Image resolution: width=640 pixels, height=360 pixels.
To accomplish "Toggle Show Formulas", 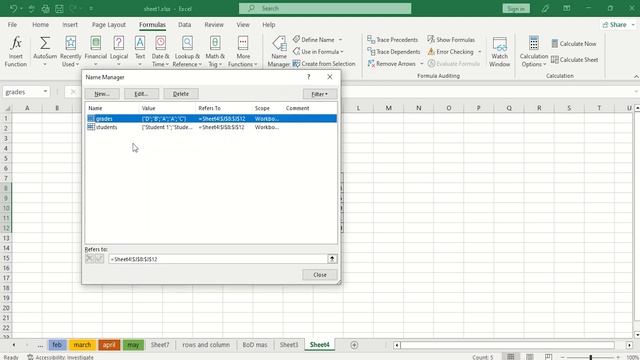I will tap(451, 40).
